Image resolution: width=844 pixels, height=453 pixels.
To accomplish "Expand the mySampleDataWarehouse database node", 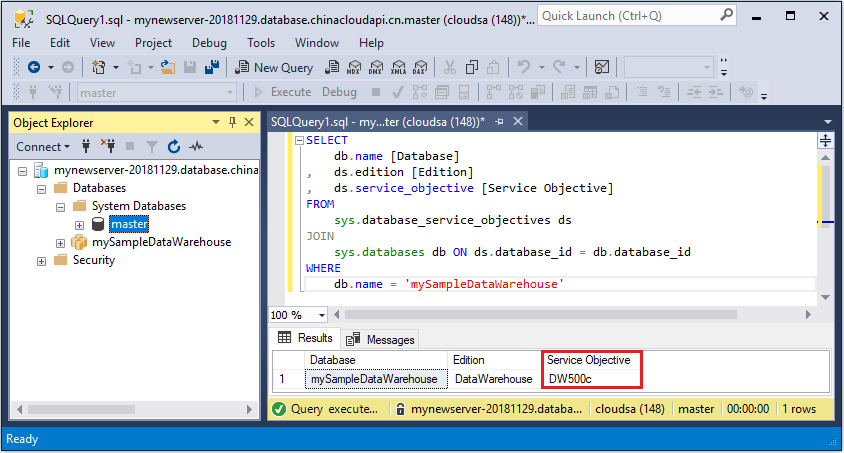I will pyautogui.click(x=61, y=242).
